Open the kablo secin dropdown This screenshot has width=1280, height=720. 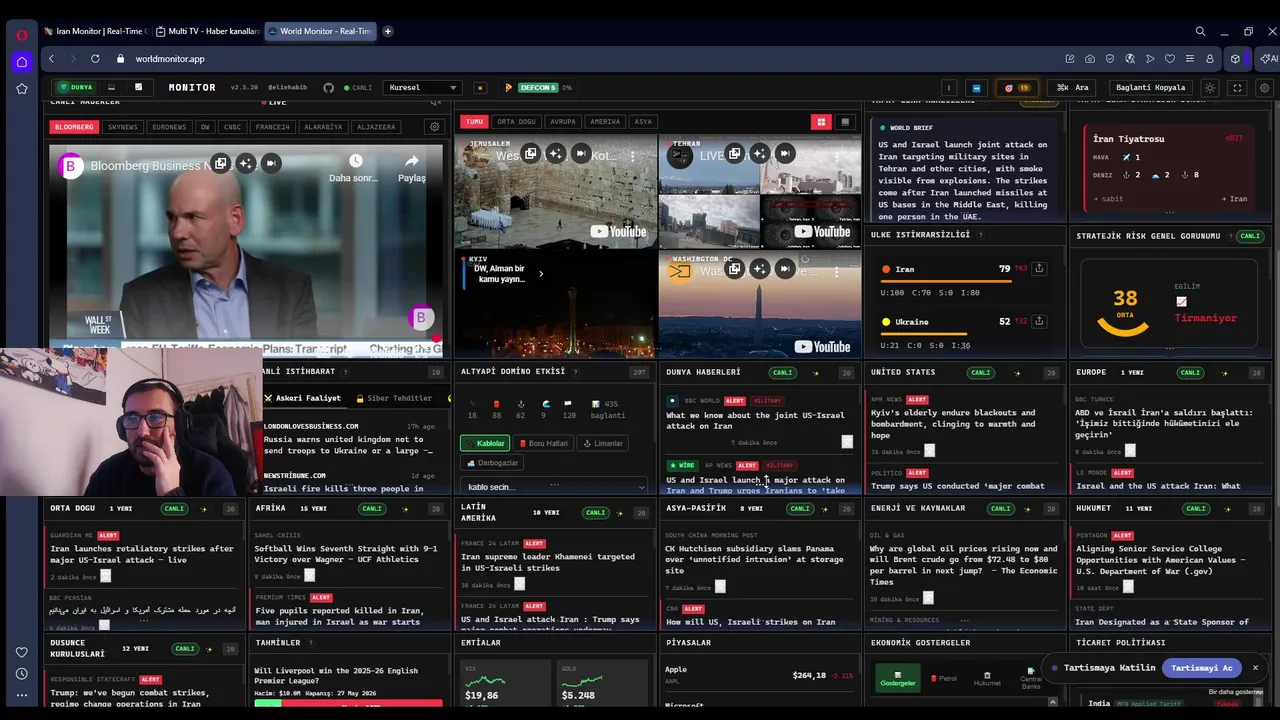(554, 487)
